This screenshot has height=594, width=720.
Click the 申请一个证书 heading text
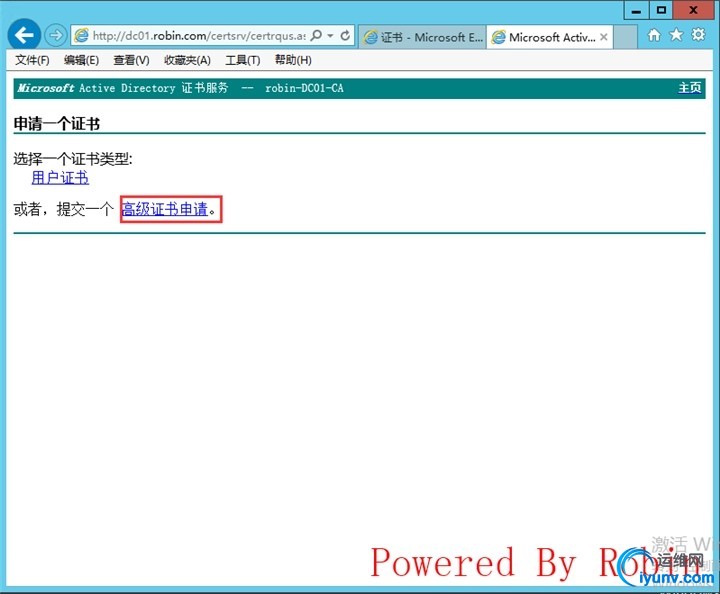pos(56,123)
